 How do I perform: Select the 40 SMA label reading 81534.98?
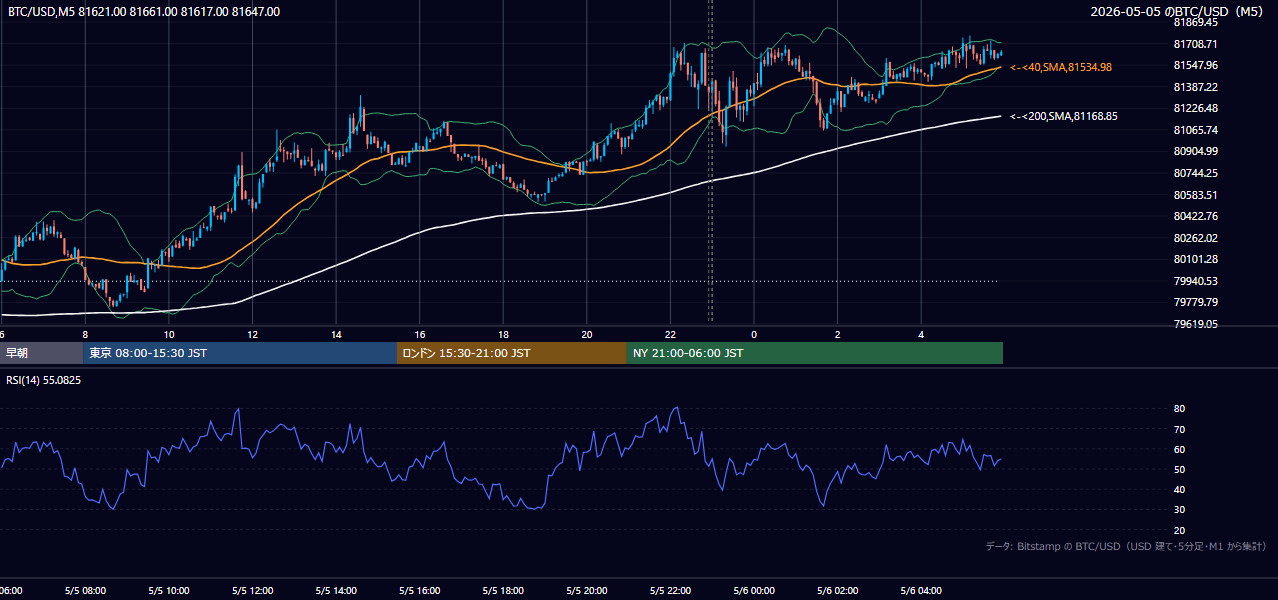(x=1061, y=67)
